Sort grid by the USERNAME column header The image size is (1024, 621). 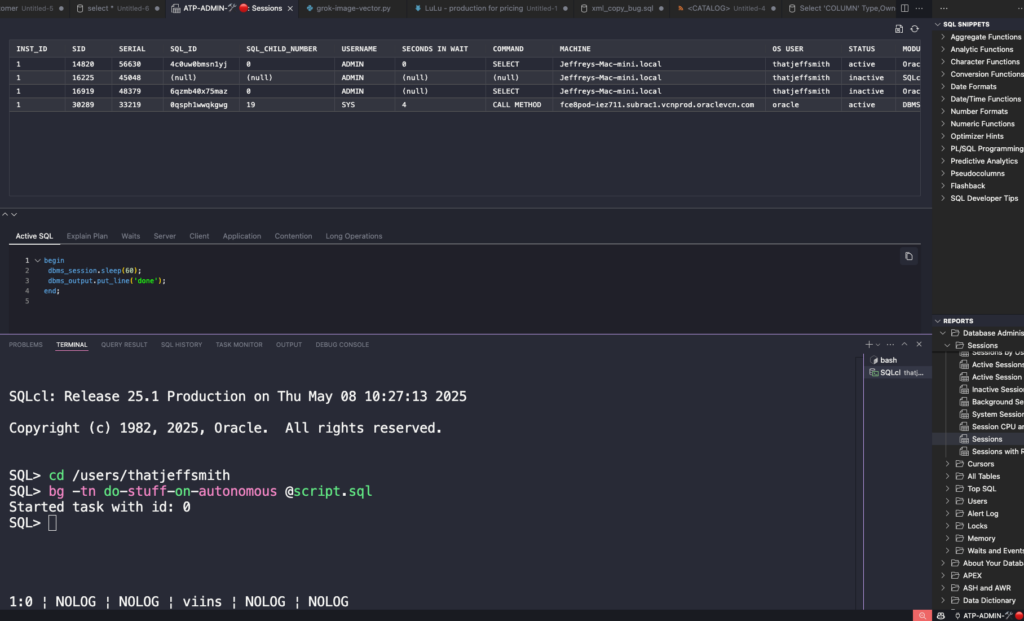(x=359, y=48)
